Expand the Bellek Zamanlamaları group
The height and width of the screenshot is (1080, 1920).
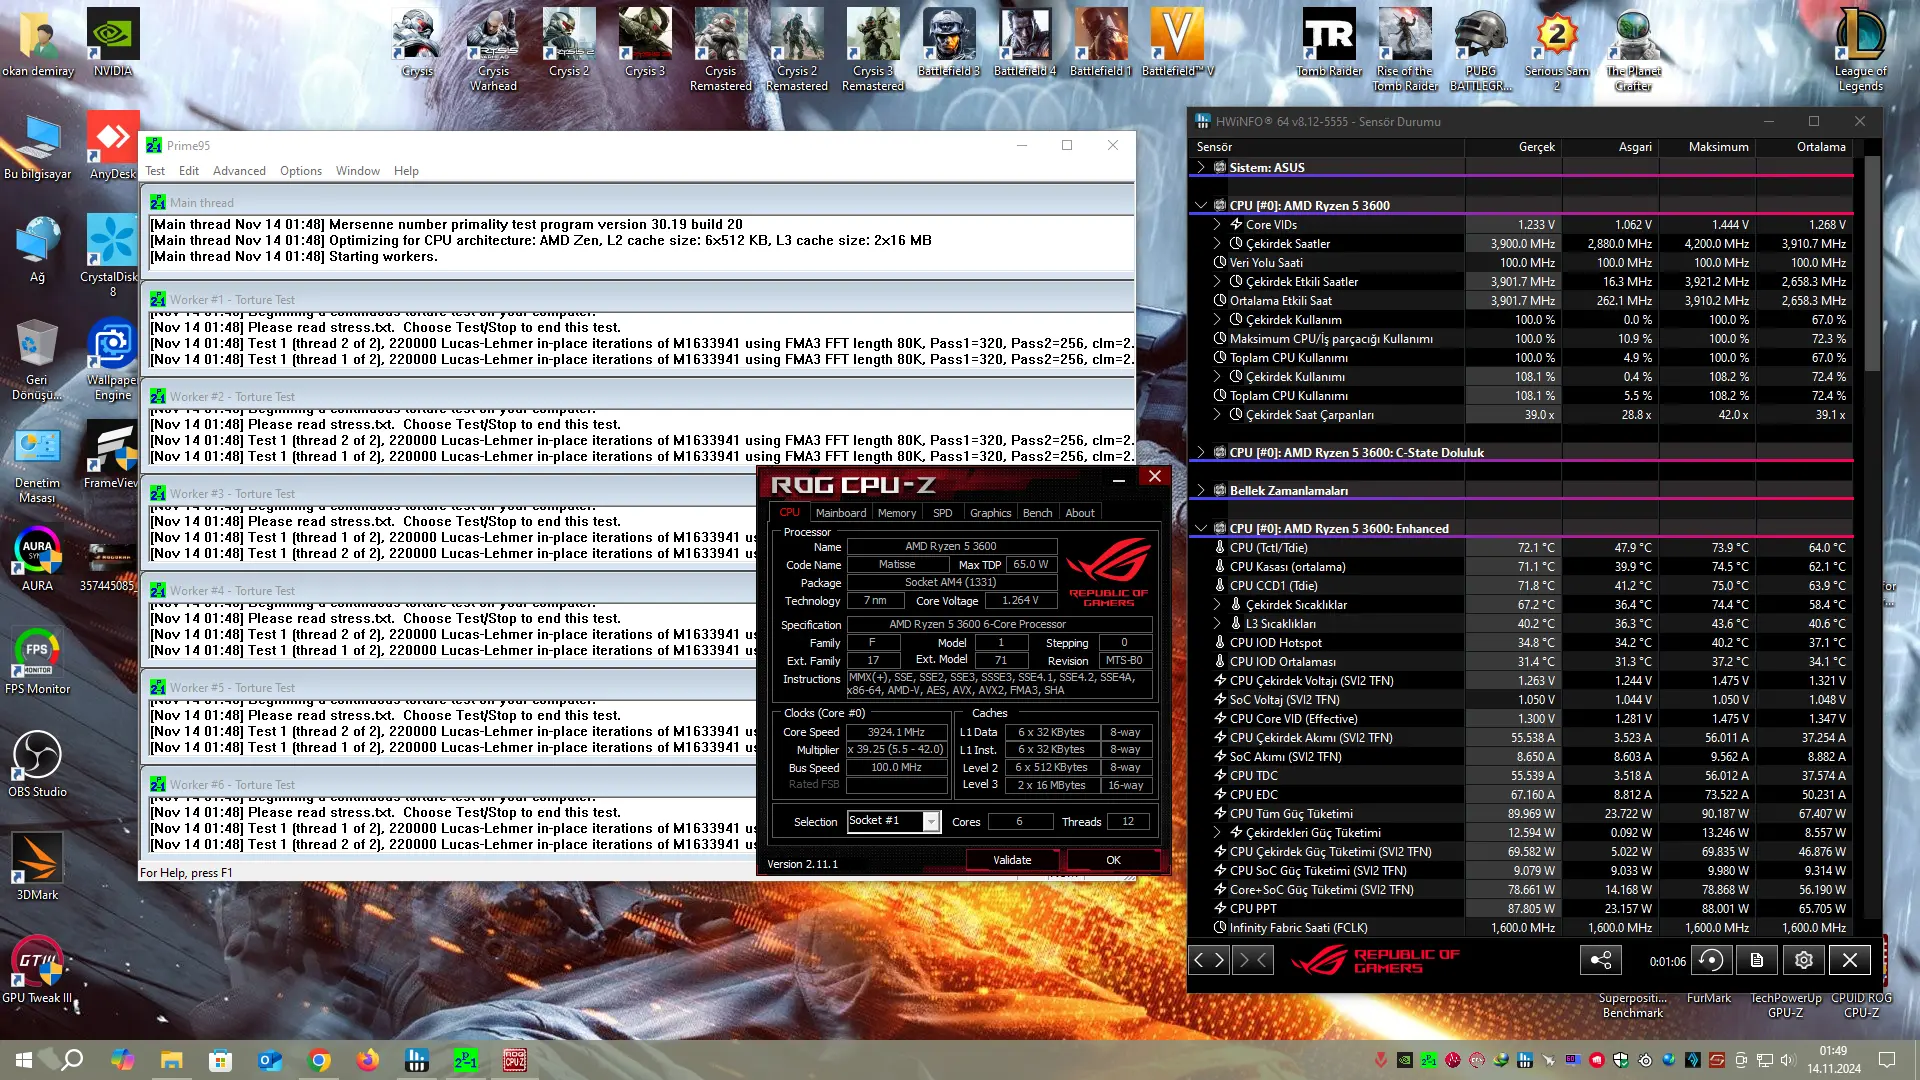click(x=1200, y=490)
